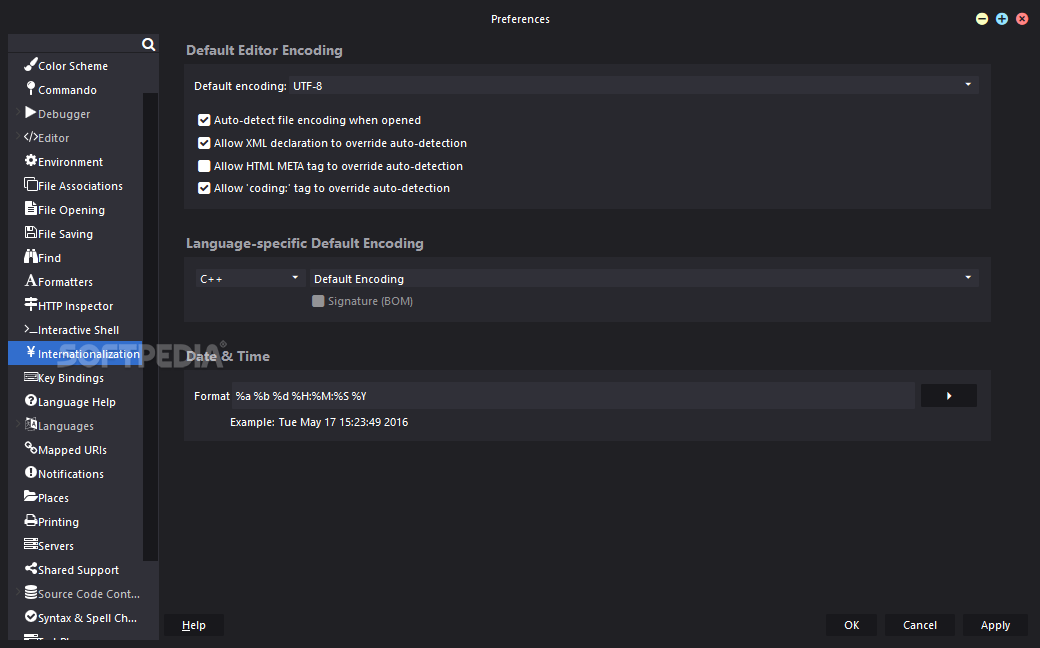Screen dimensions: 1040x648
Task: Click the date Format text field
Action: [x=573, y=396]
